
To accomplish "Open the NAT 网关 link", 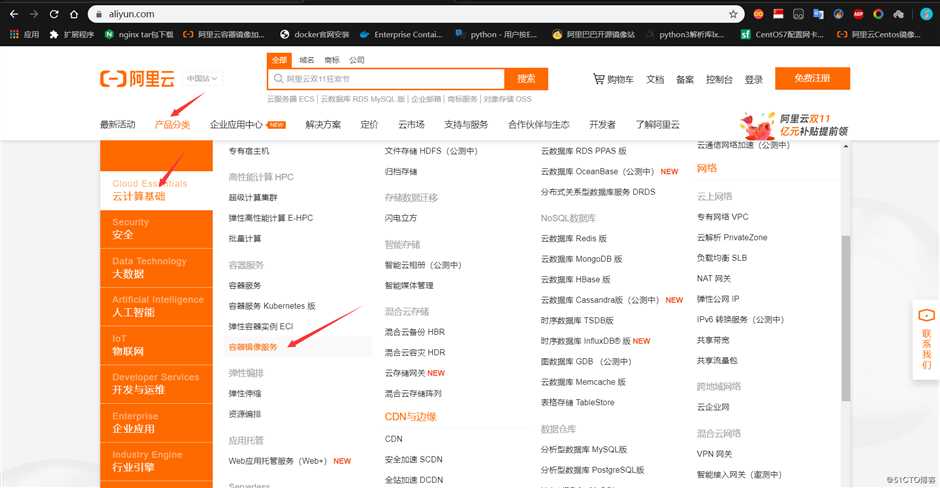I will click(x=713, y=278).
